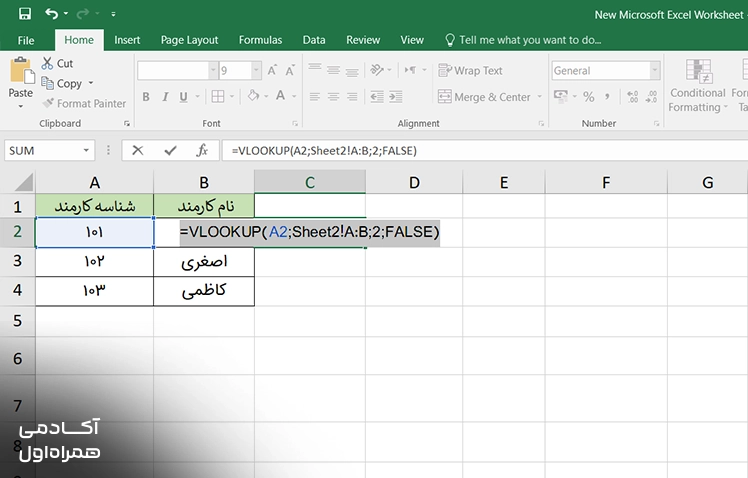The width and height of the screenshot is (748, 478).
Task: Click Increase Decimal icon
Action: (633, 97)
